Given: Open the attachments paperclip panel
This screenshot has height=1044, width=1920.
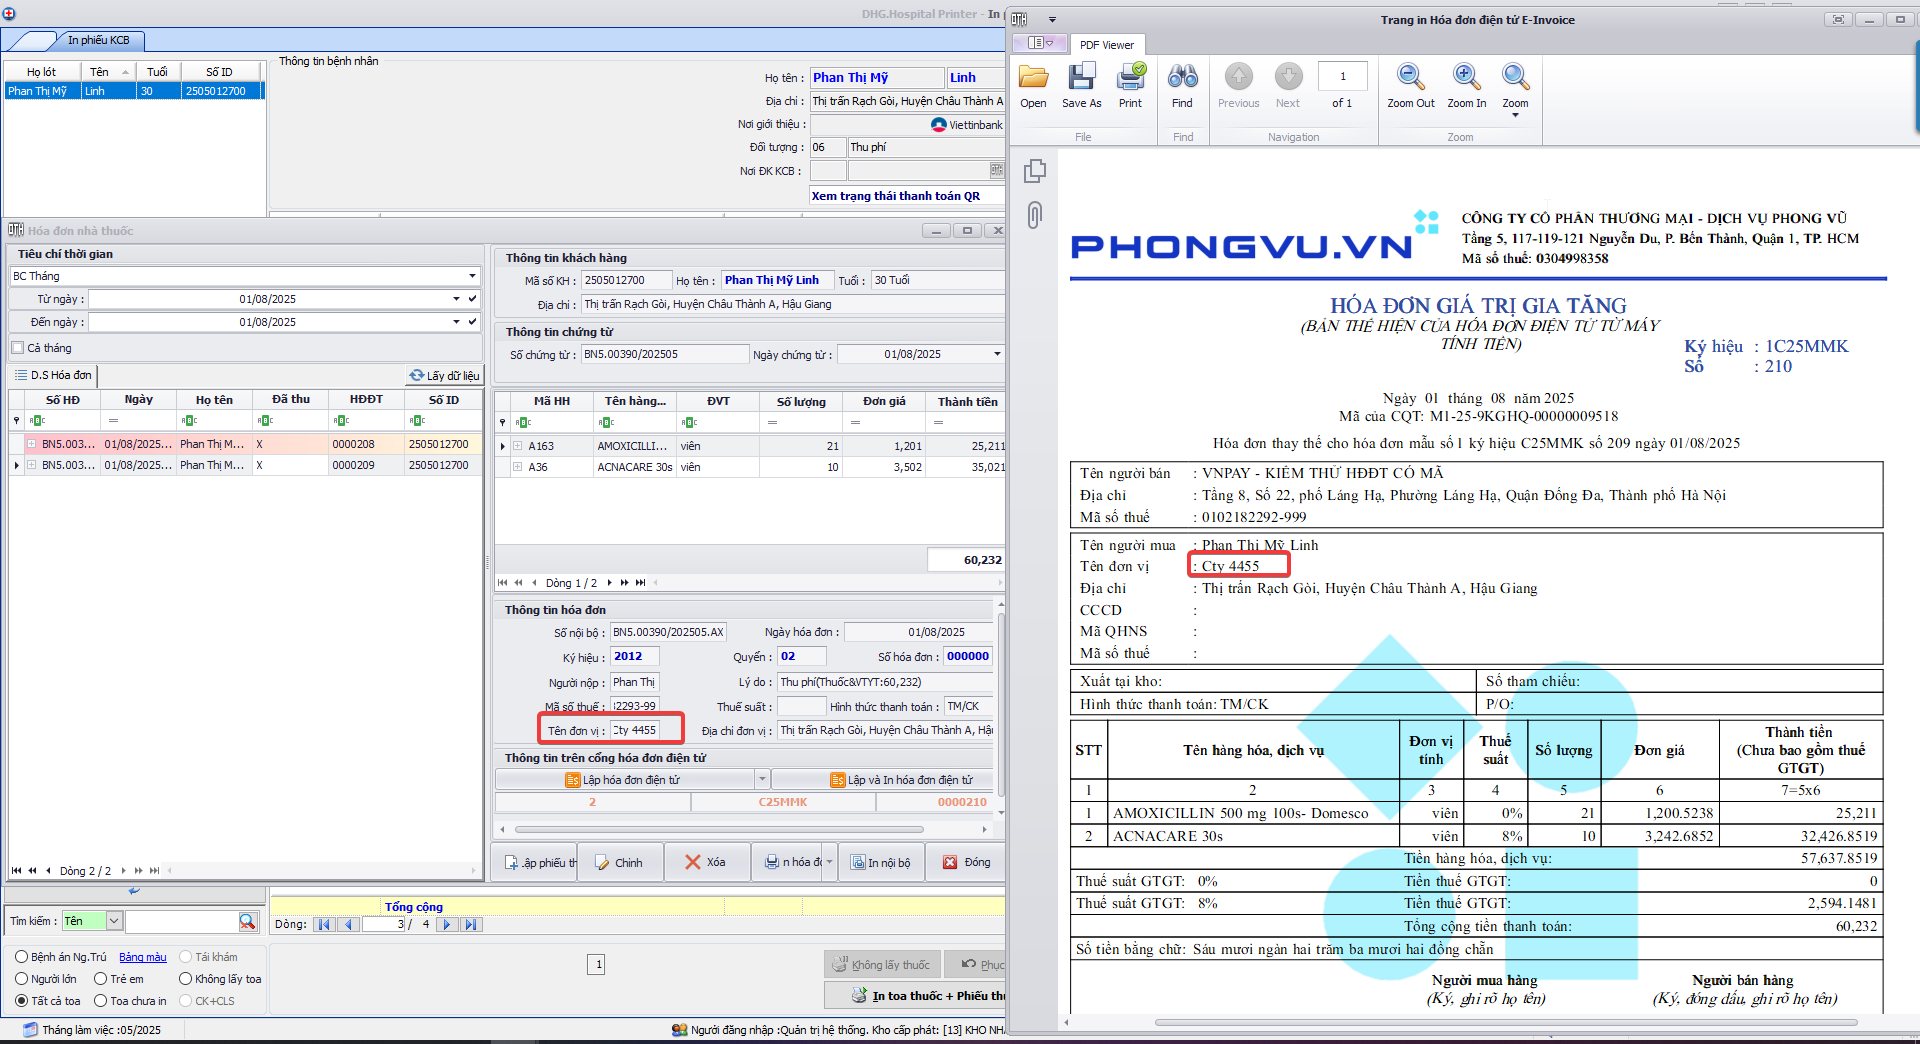Looking at the screenshot, I should coord(1035,214).
